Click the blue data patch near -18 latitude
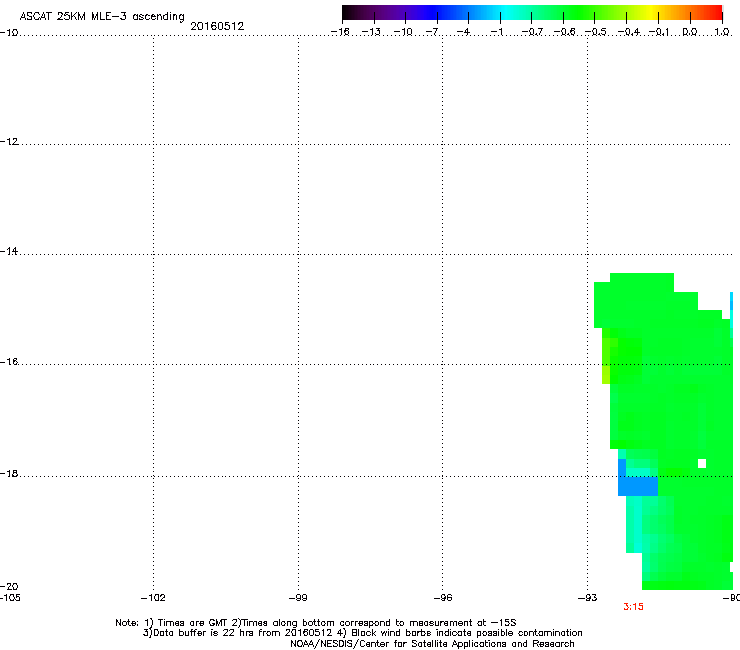Image resolution: width=740 pixels, height=650 pixels. pyautogui.click(x=638, y=486)
